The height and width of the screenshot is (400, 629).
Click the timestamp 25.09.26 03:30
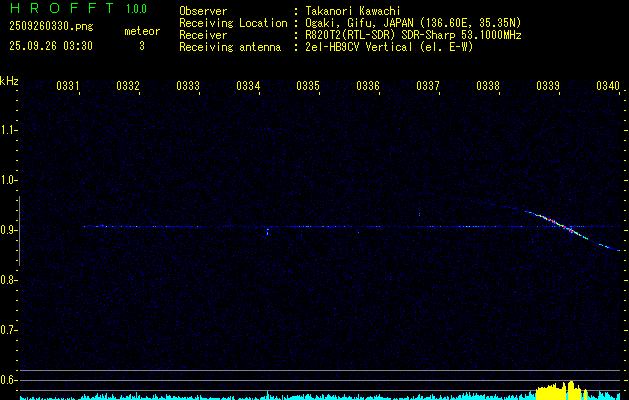pos(51,46)
